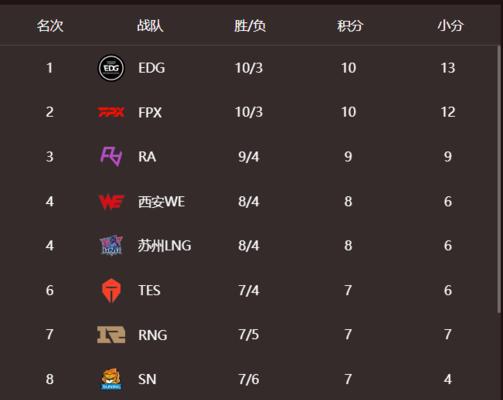Open the SN lion logo
The image size is (503, 400).
[111, 379]
